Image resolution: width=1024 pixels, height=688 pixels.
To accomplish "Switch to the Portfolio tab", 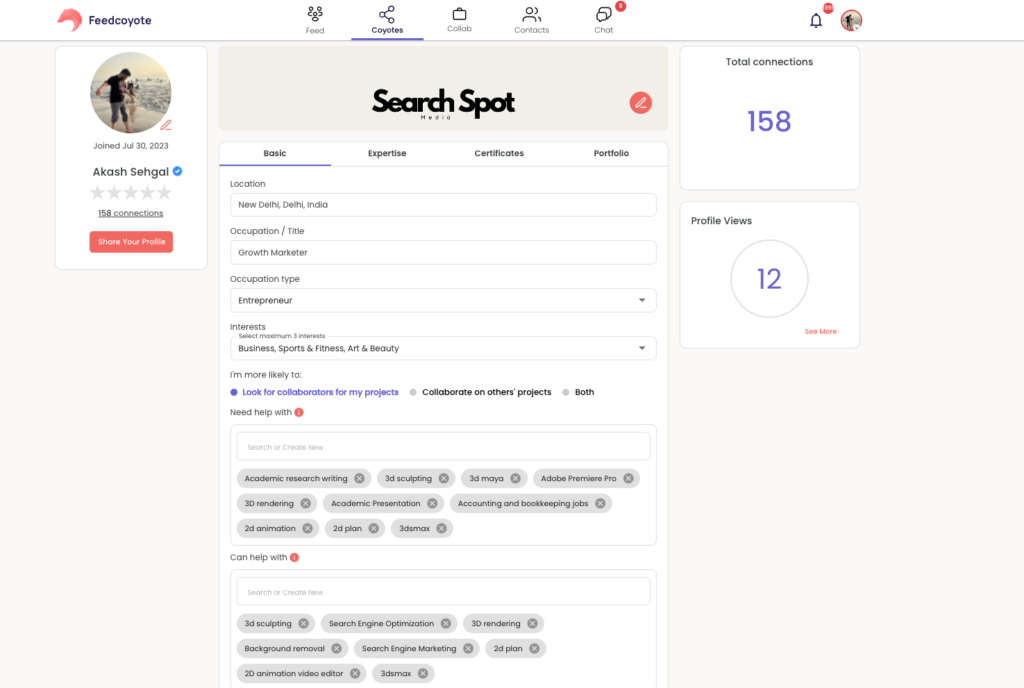I will tap(611, 153).
